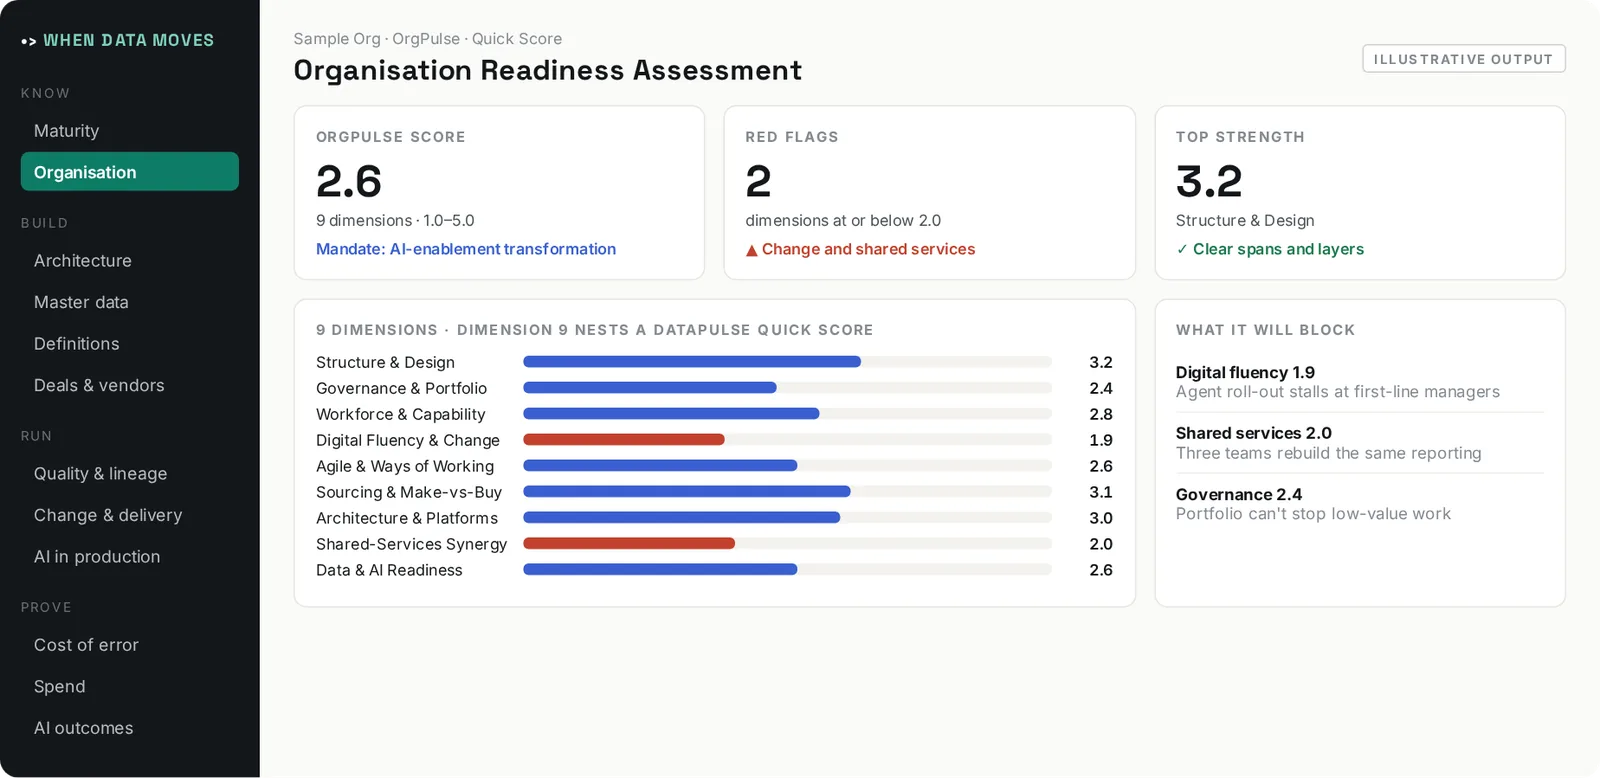
Task: Click the Digital Fluency & Change red bar
Action: (x=624, y=440)
